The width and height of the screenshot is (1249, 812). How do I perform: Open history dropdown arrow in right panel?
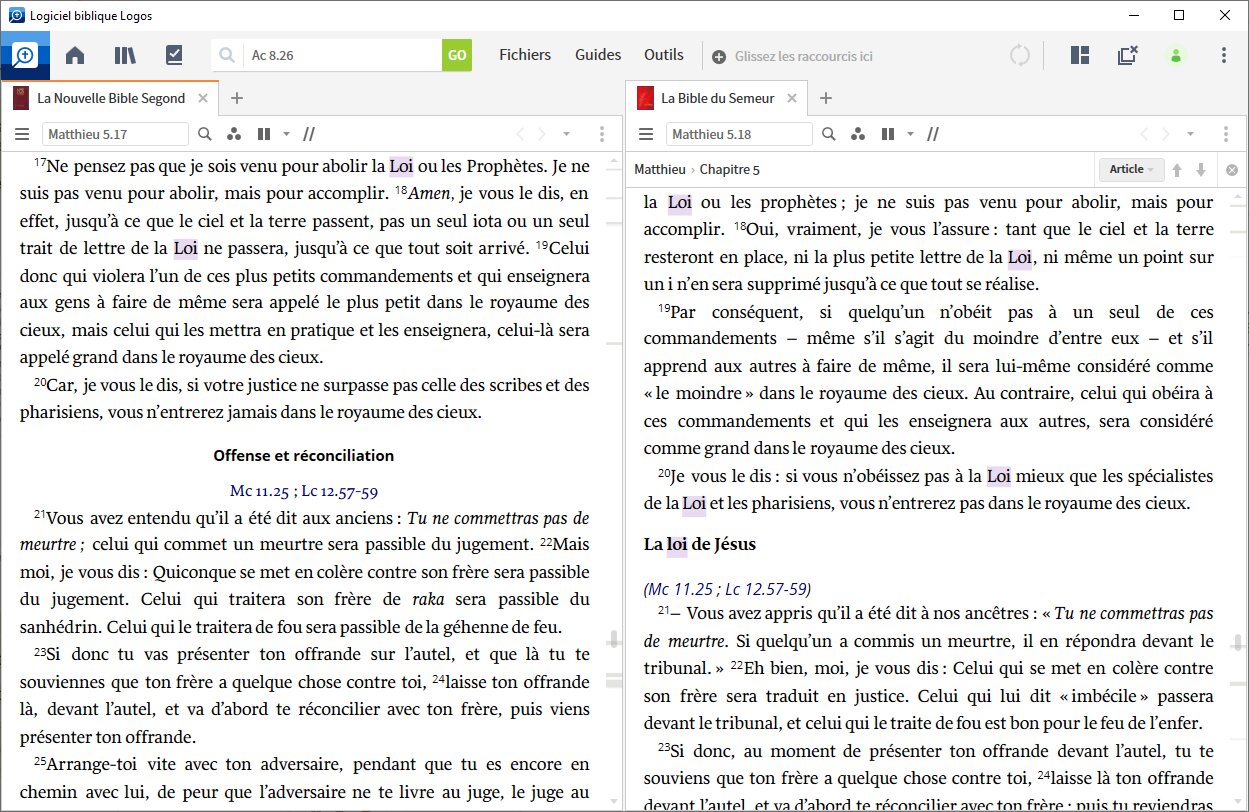1191,134
